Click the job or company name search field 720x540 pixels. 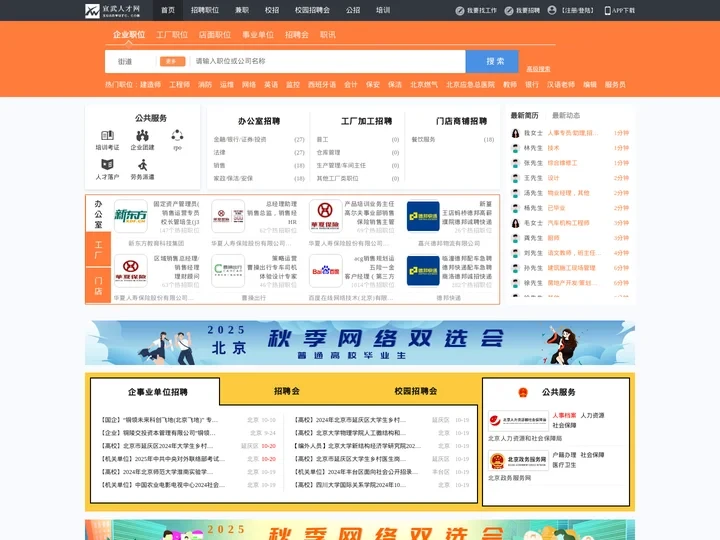pos(328,61)
